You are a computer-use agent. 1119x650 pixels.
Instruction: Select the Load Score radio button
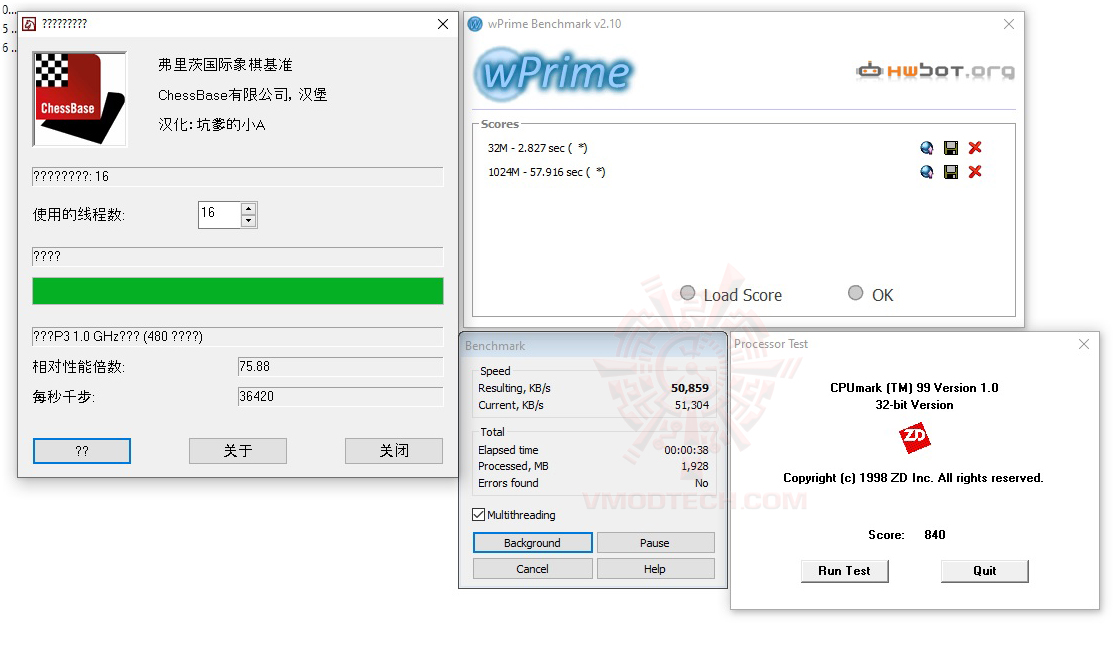687,293
